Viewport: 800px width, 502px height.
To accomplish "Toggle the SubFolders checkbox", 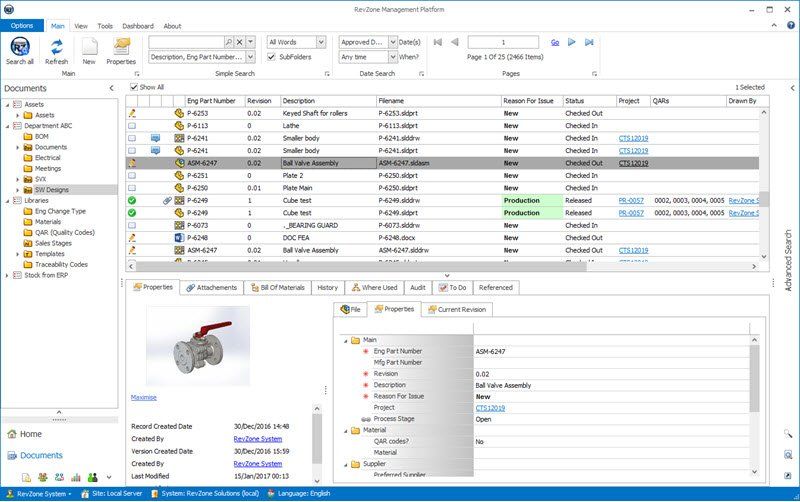I will [x=271, y=57].
